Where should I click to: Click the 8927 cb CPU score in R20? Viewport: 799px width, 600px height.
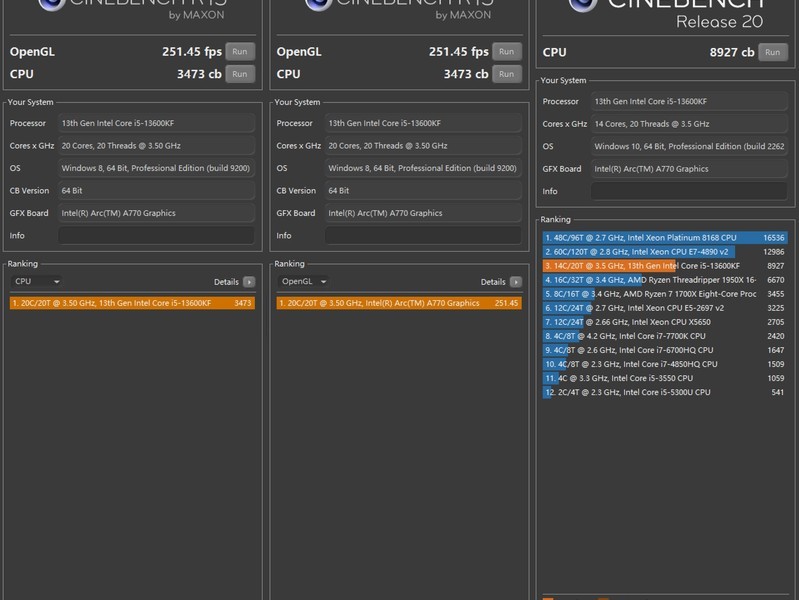(732, 53)
